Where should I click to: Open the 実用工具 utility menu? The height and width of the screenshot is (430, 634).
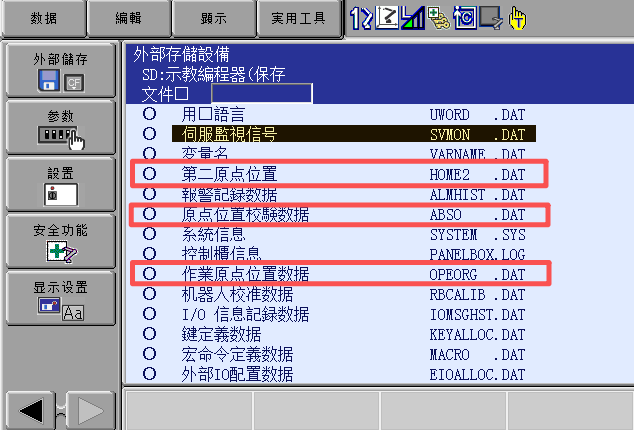pyautogui.click(x=297, y=18)
